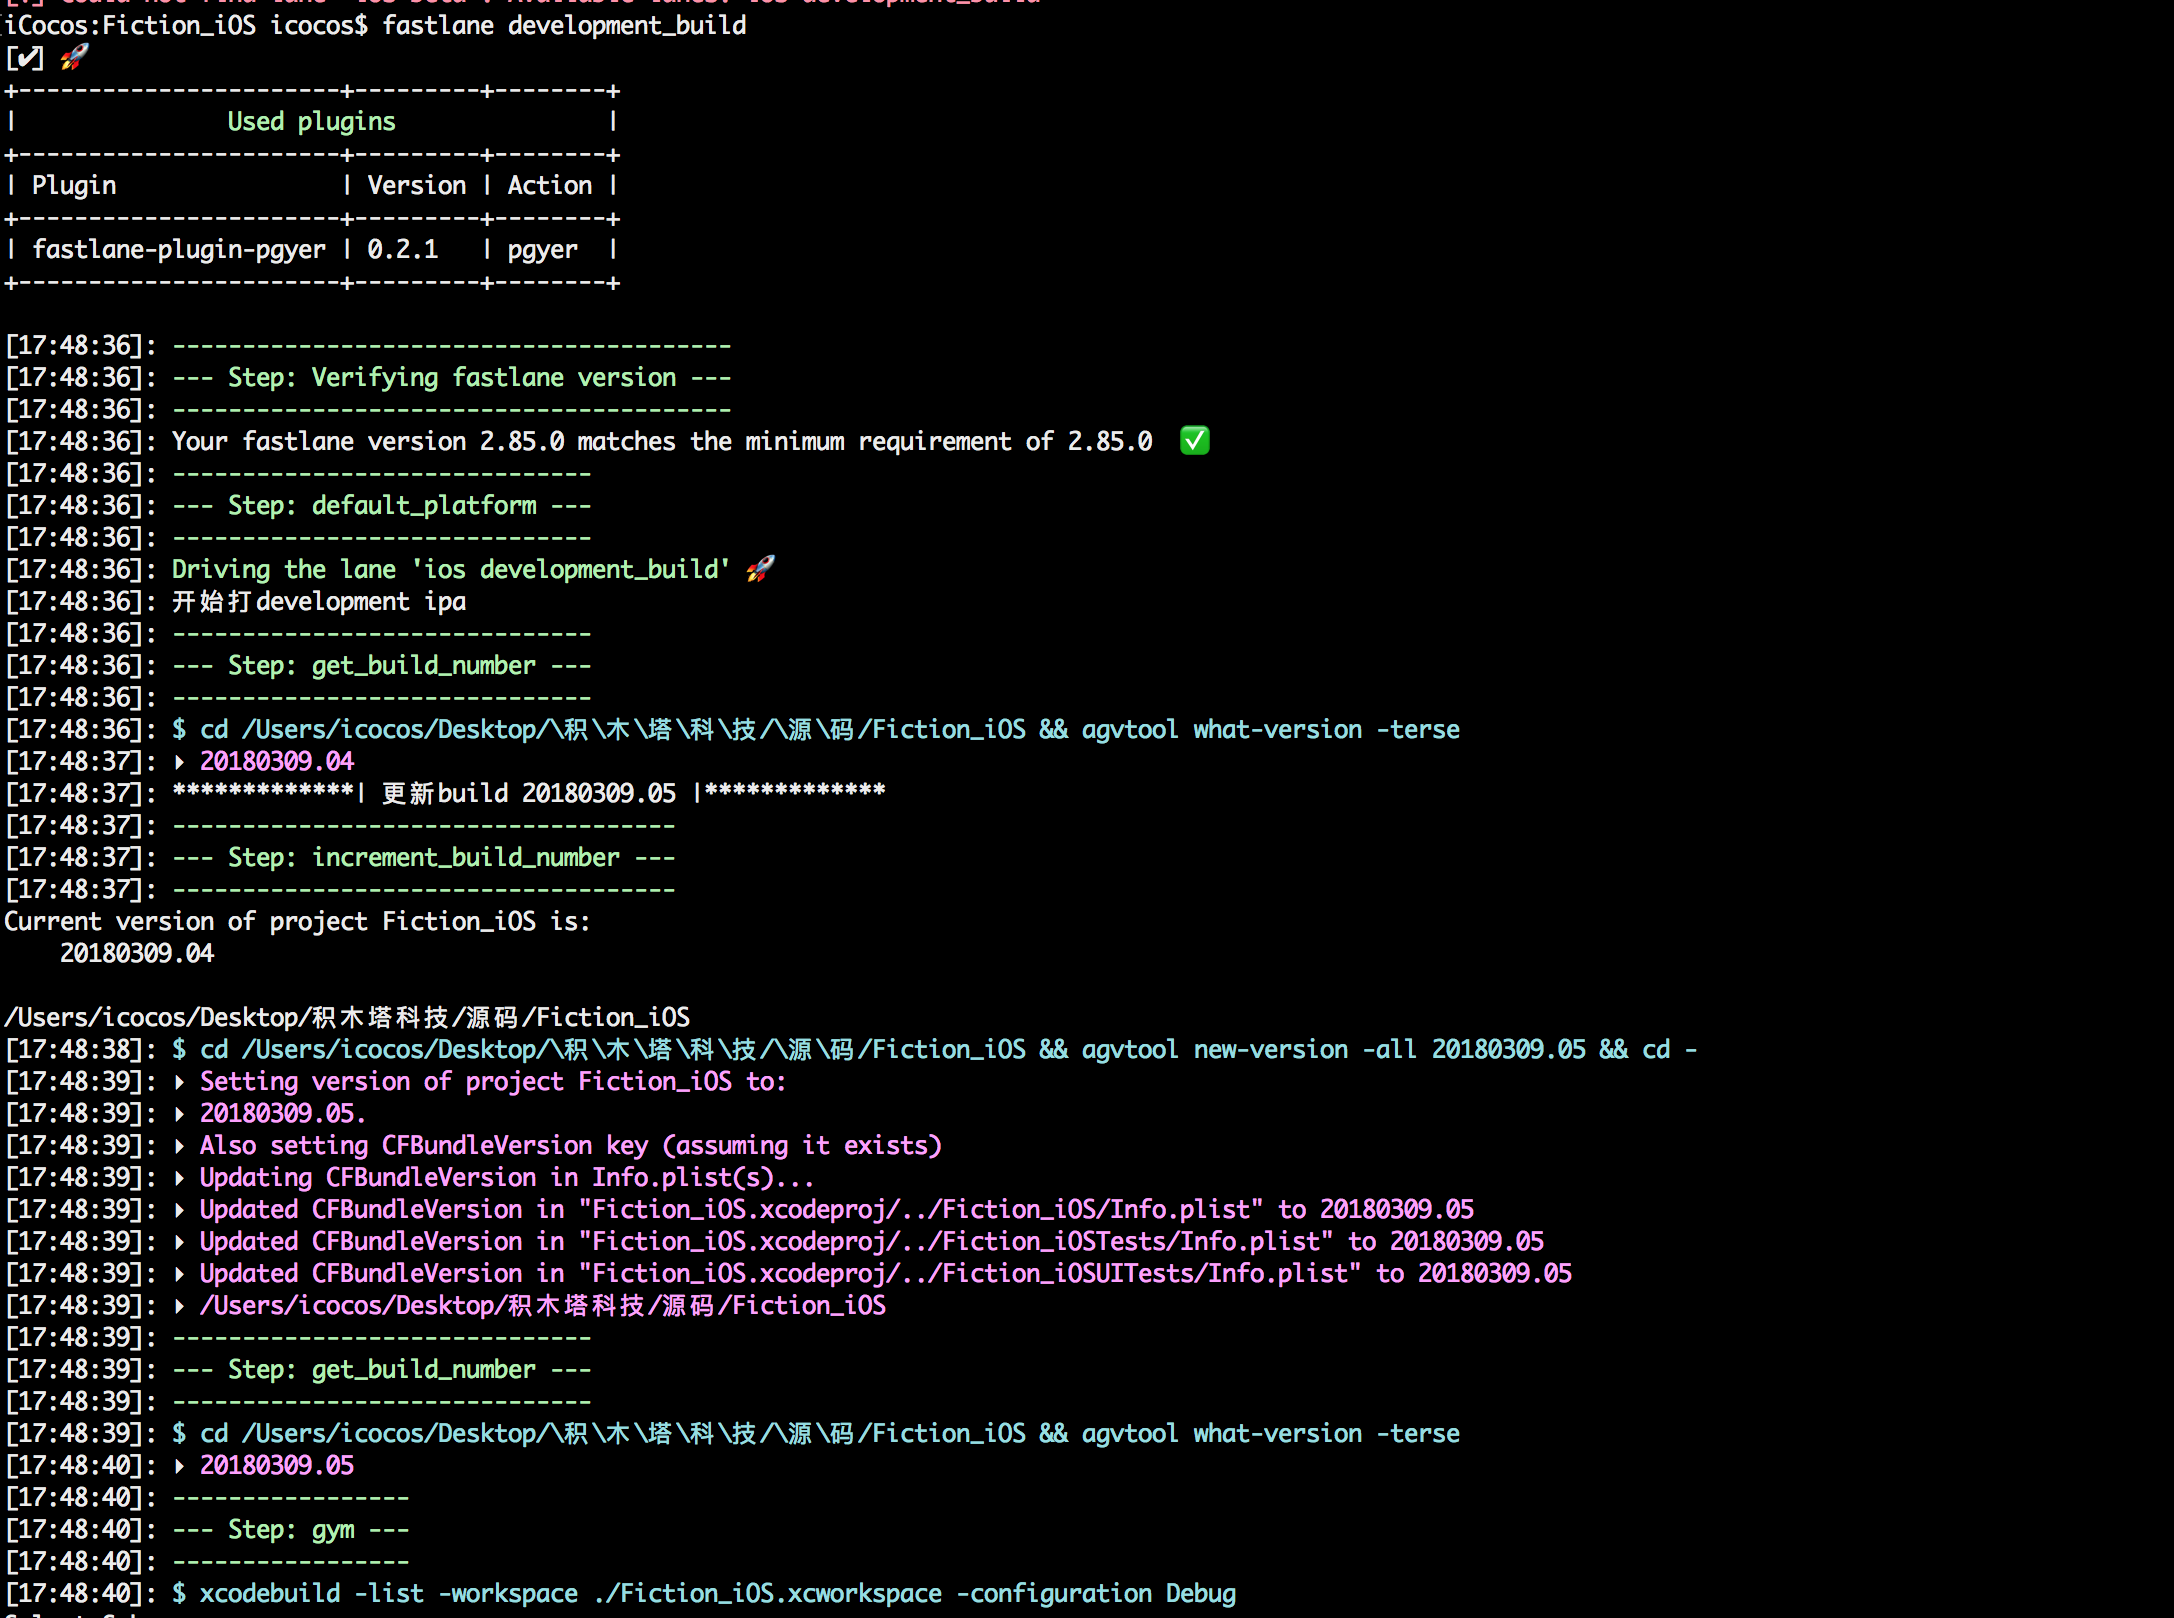2174x1618 pixels.
Task: Click the 'fastlane-plugin-pgyer' table cell
Action: tap(179, 249)
